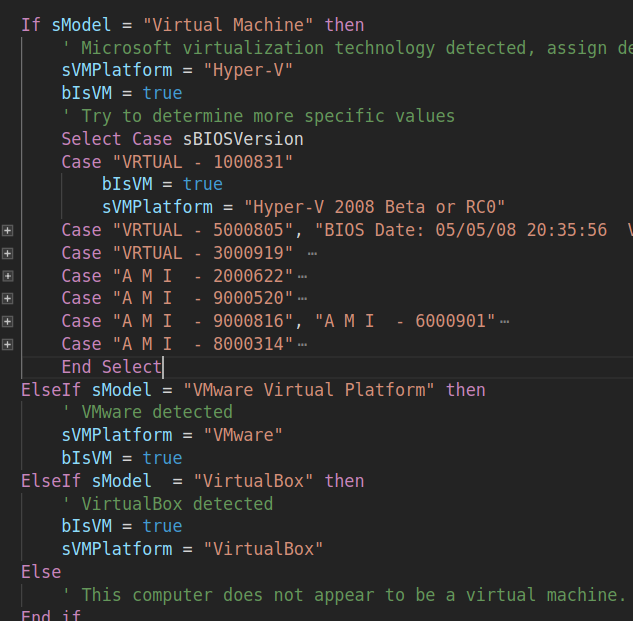Place cursor at the End Select line
The width and height of the screenshot is (633, 621).
110,367
